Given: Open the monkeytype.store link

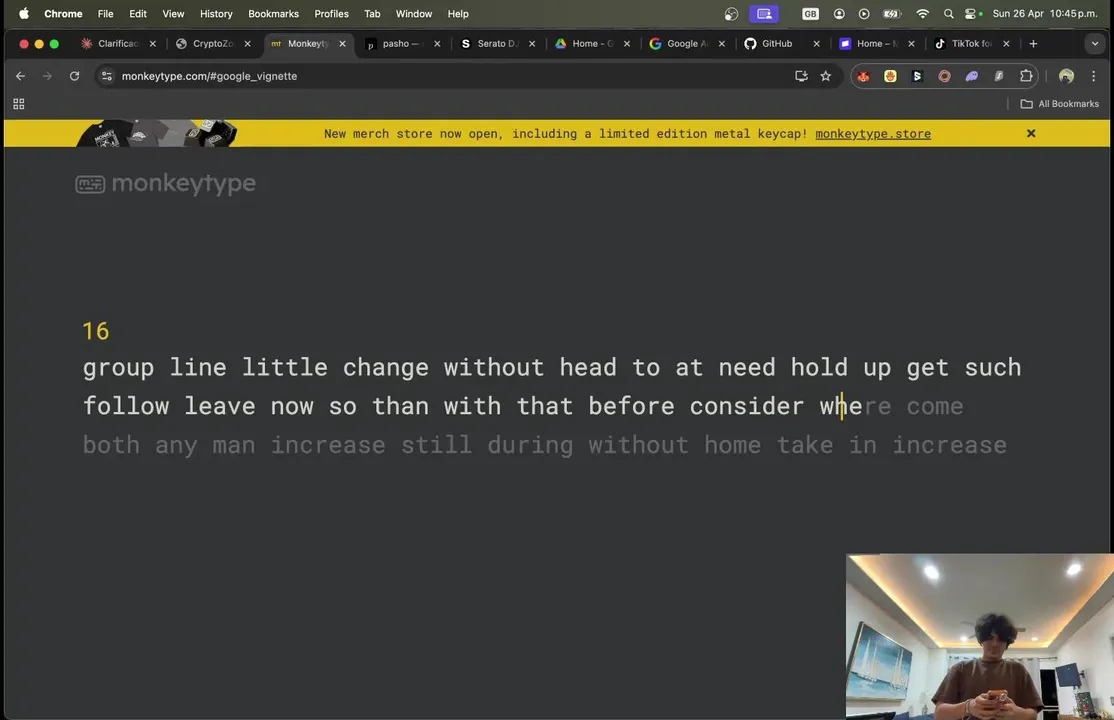Looking at the screenshot, I should tap(872, 134).
